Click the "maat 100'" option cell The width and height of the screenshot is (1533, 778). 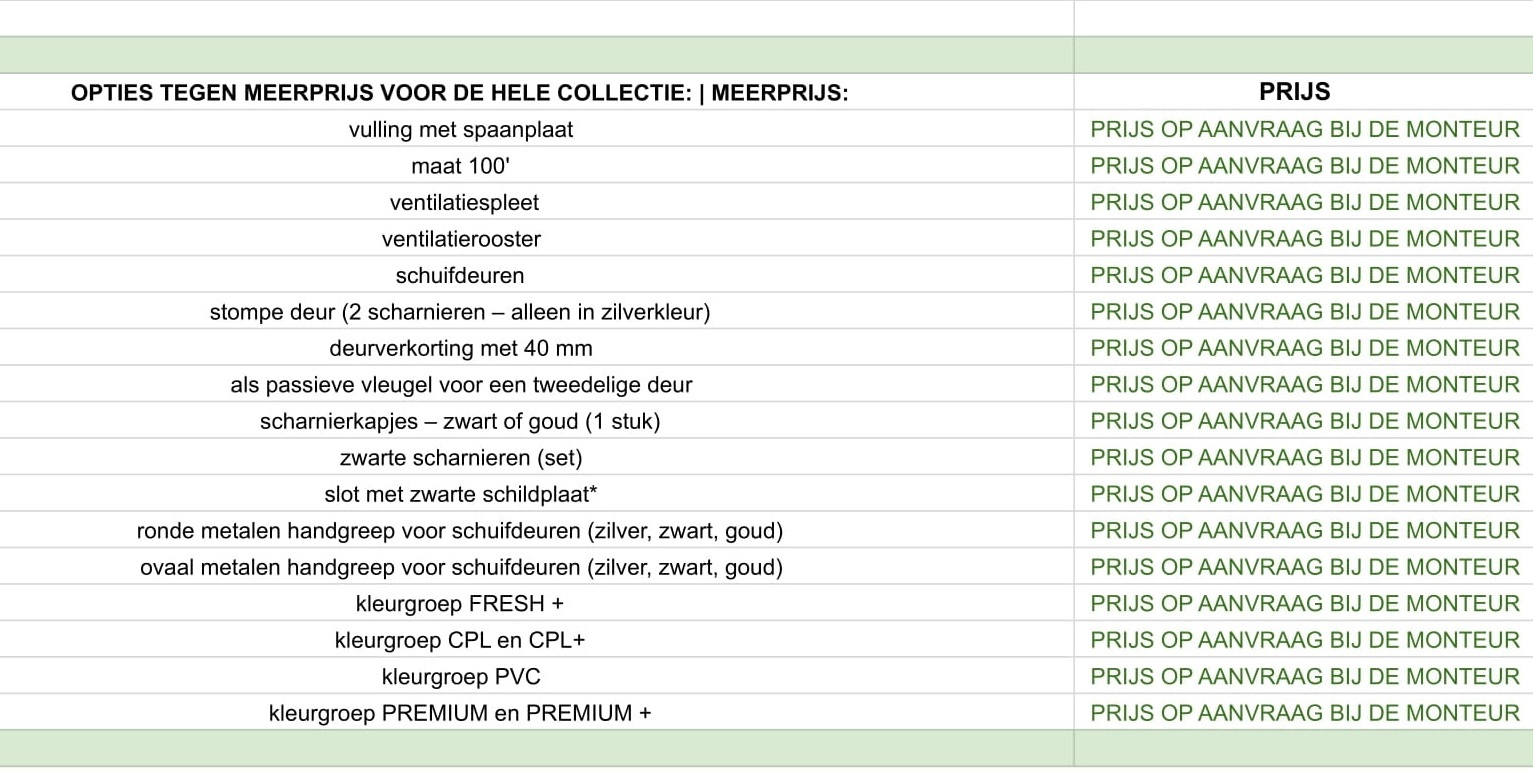tap(460, 166)
